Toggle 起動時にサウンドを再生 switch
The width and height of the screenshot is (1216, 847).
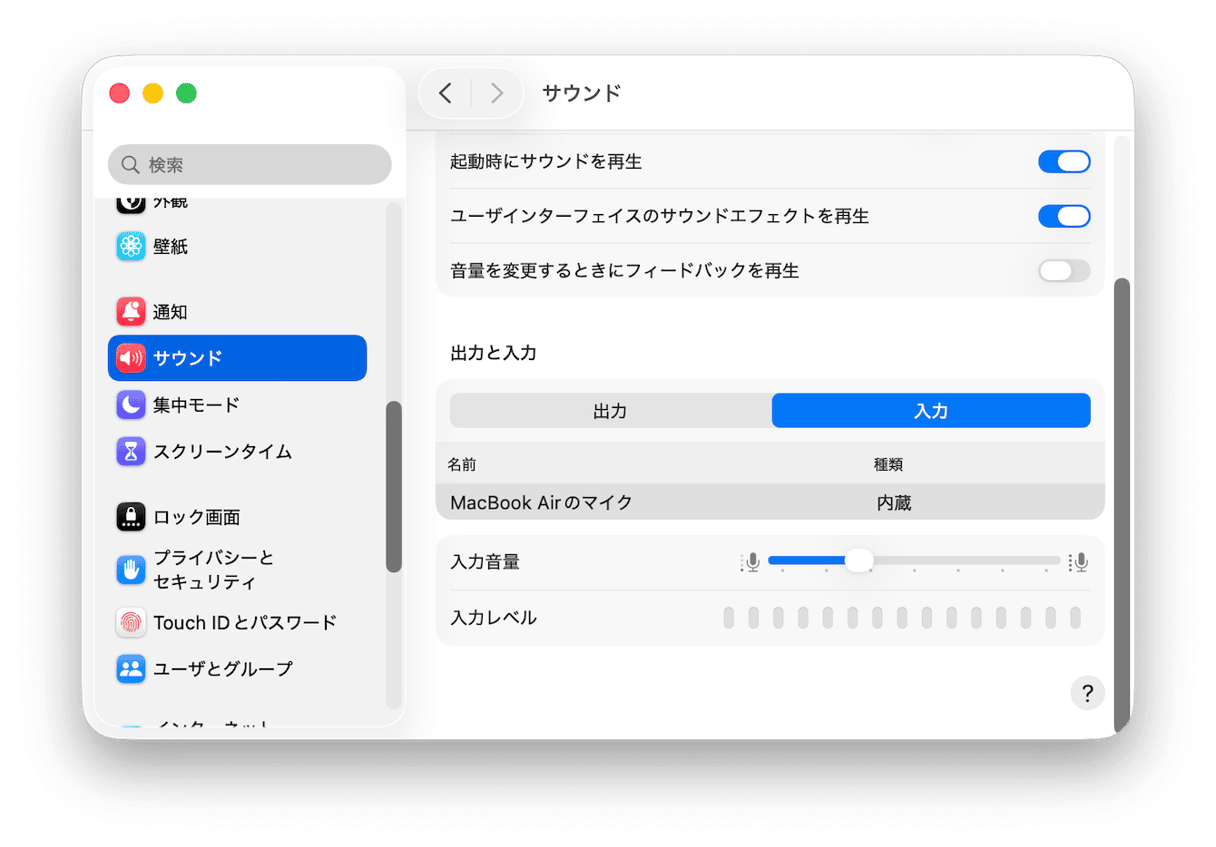[1064, 162]
